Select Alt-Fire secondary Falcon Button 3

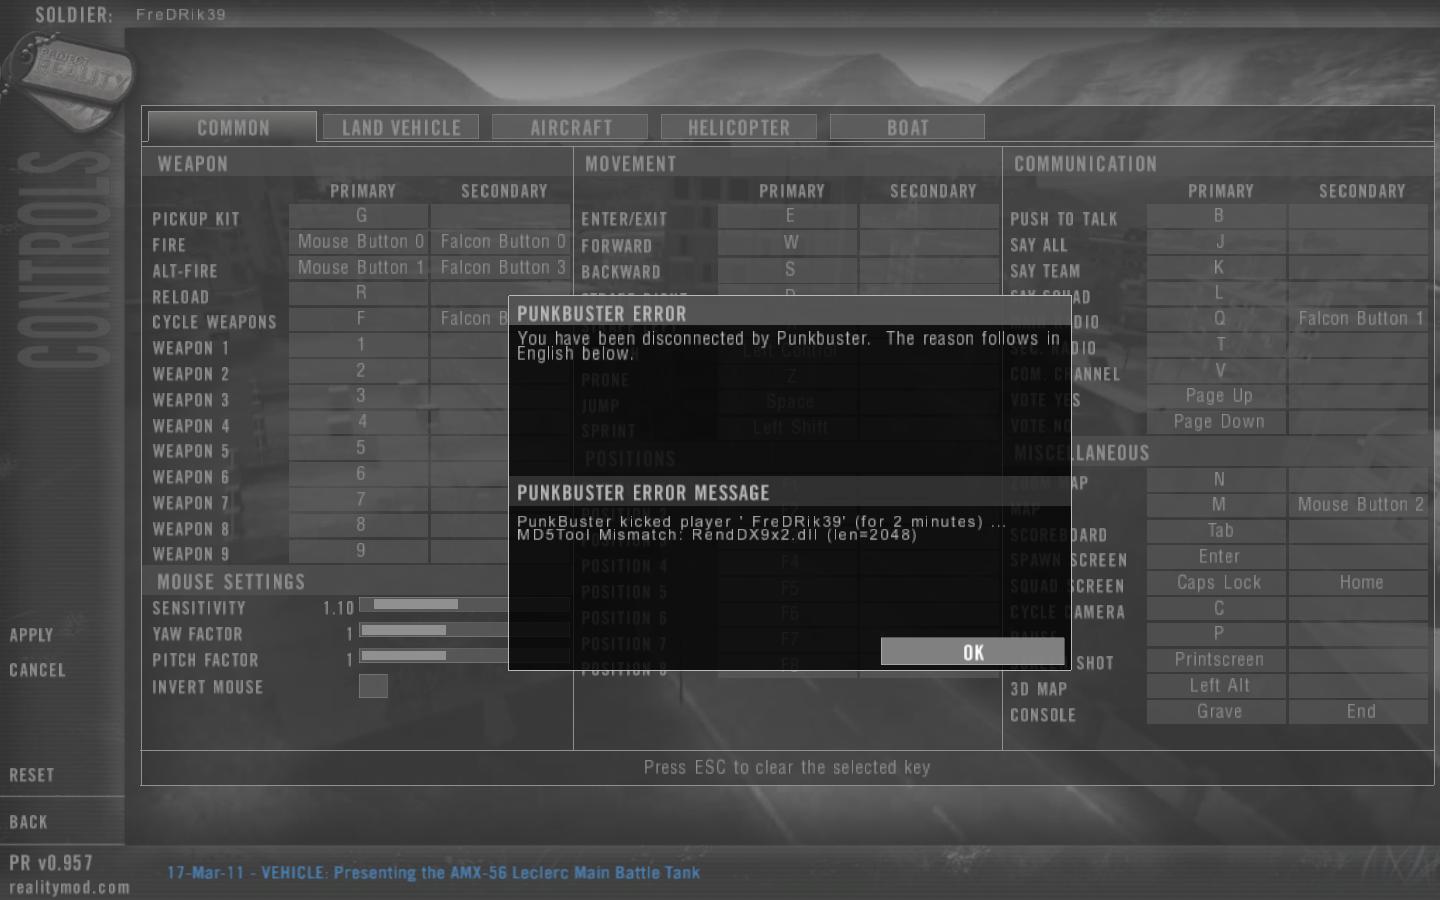[x=501, y=268]
